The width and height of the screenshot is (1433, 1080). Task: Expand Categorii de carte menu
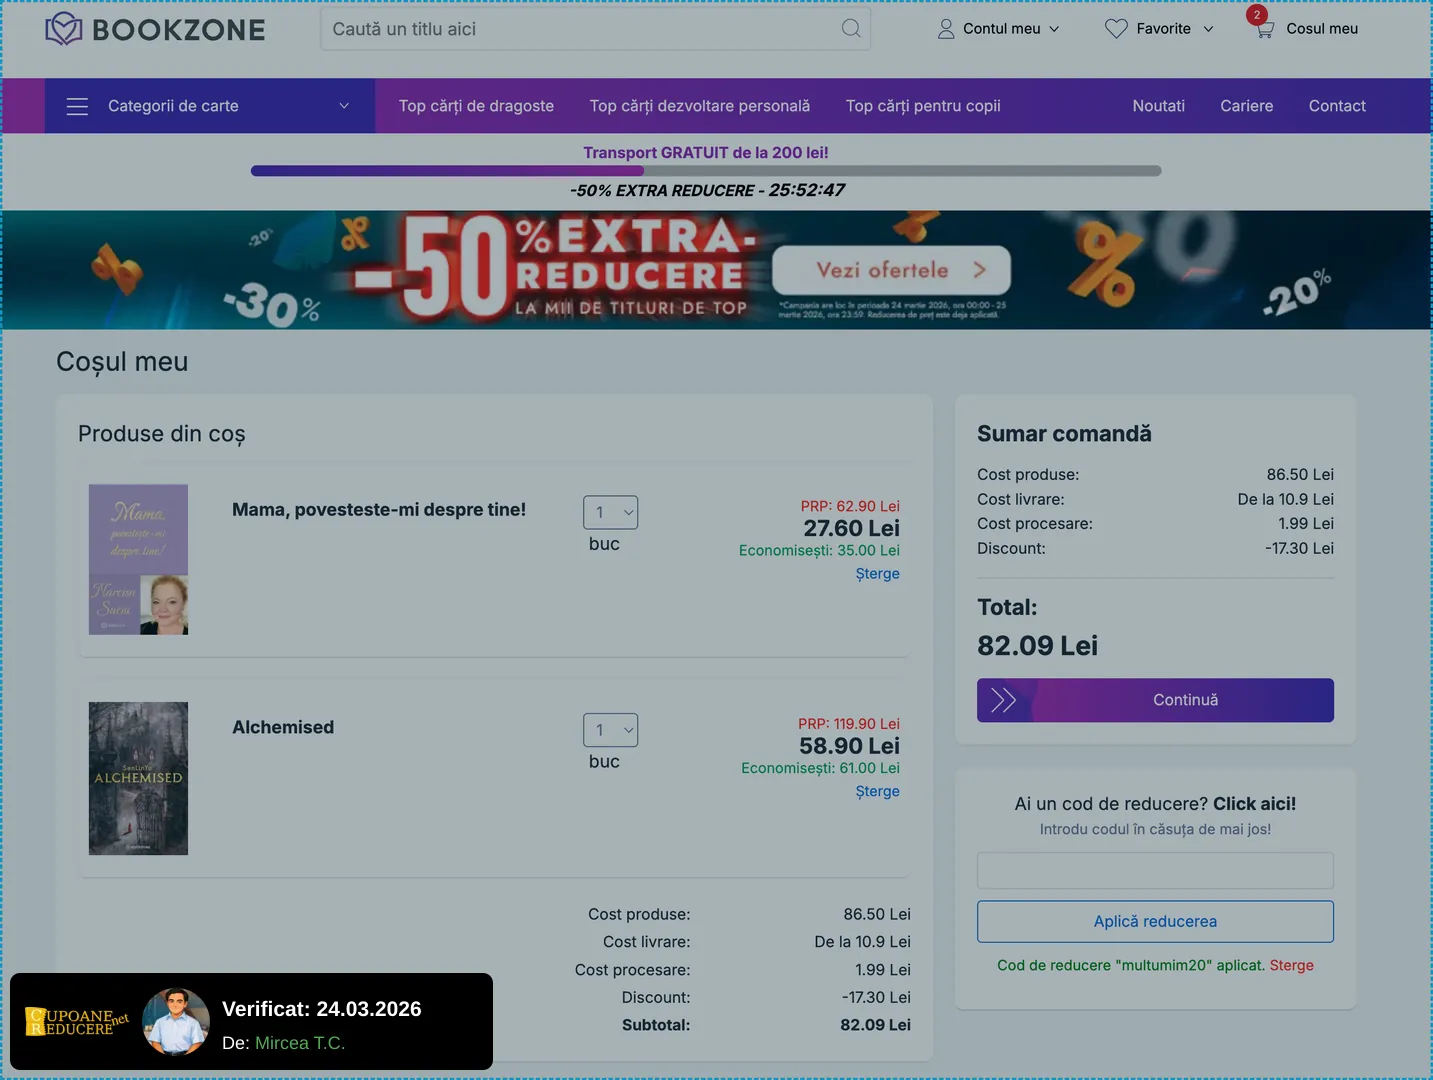[x=343, y=106]
